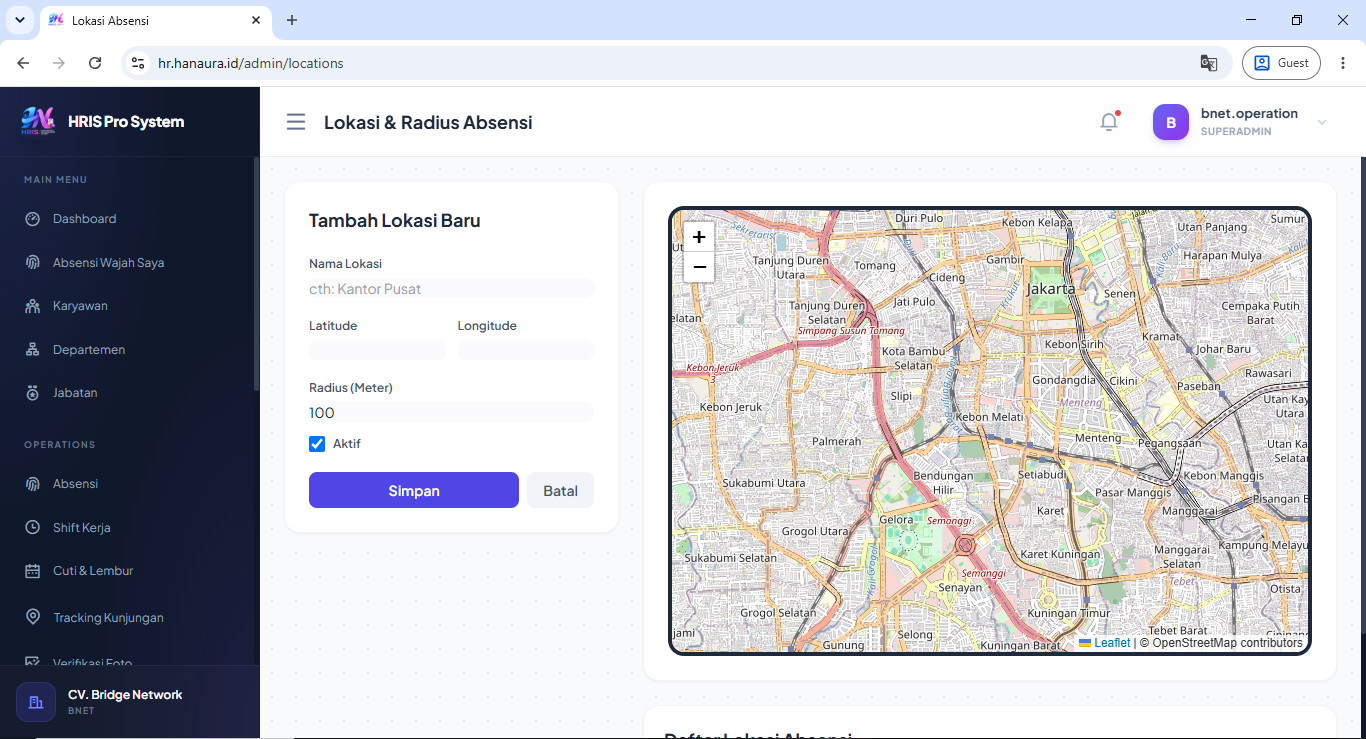Click the Longitude input field
The height and width of the screenshot is (739, 1366).
[526, 350]
